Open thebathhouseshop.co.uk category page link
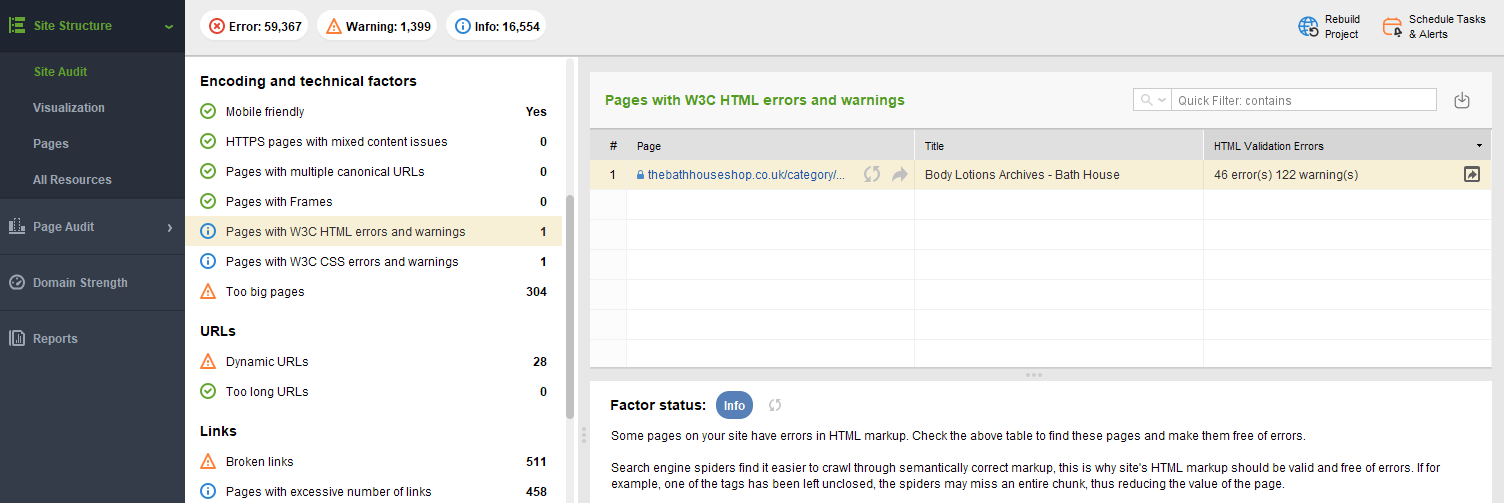Viewport: 1504px width, 503px height. click(746, 174)
